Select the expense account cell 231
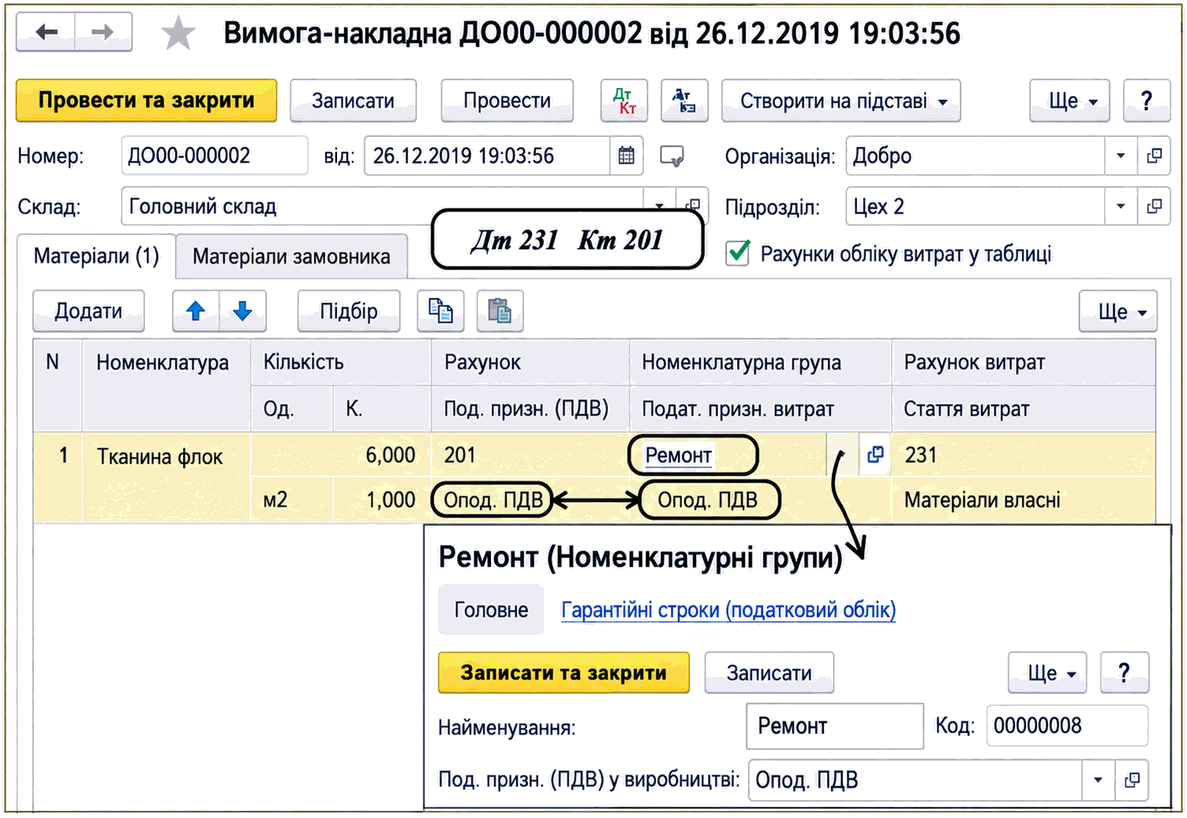1187x818 pixels. pos(1023,455)
